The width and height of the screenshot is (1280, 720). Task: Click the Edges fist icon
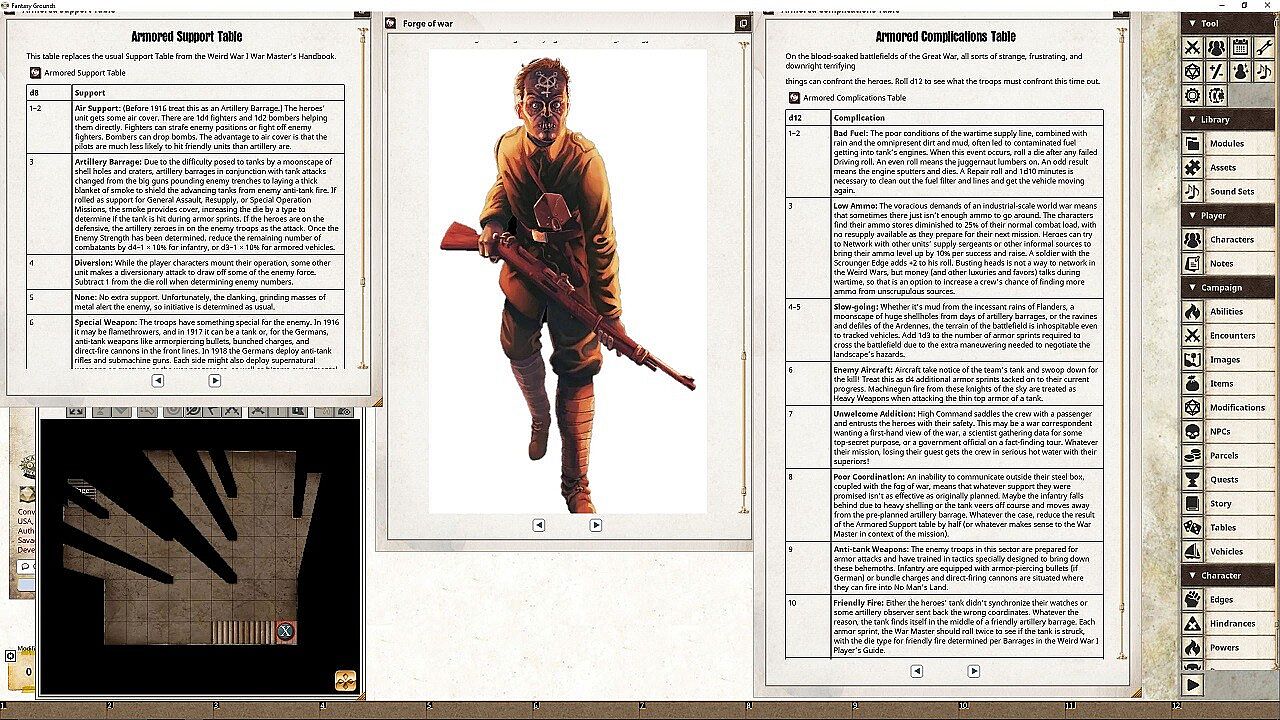[x=1192, y=599]
